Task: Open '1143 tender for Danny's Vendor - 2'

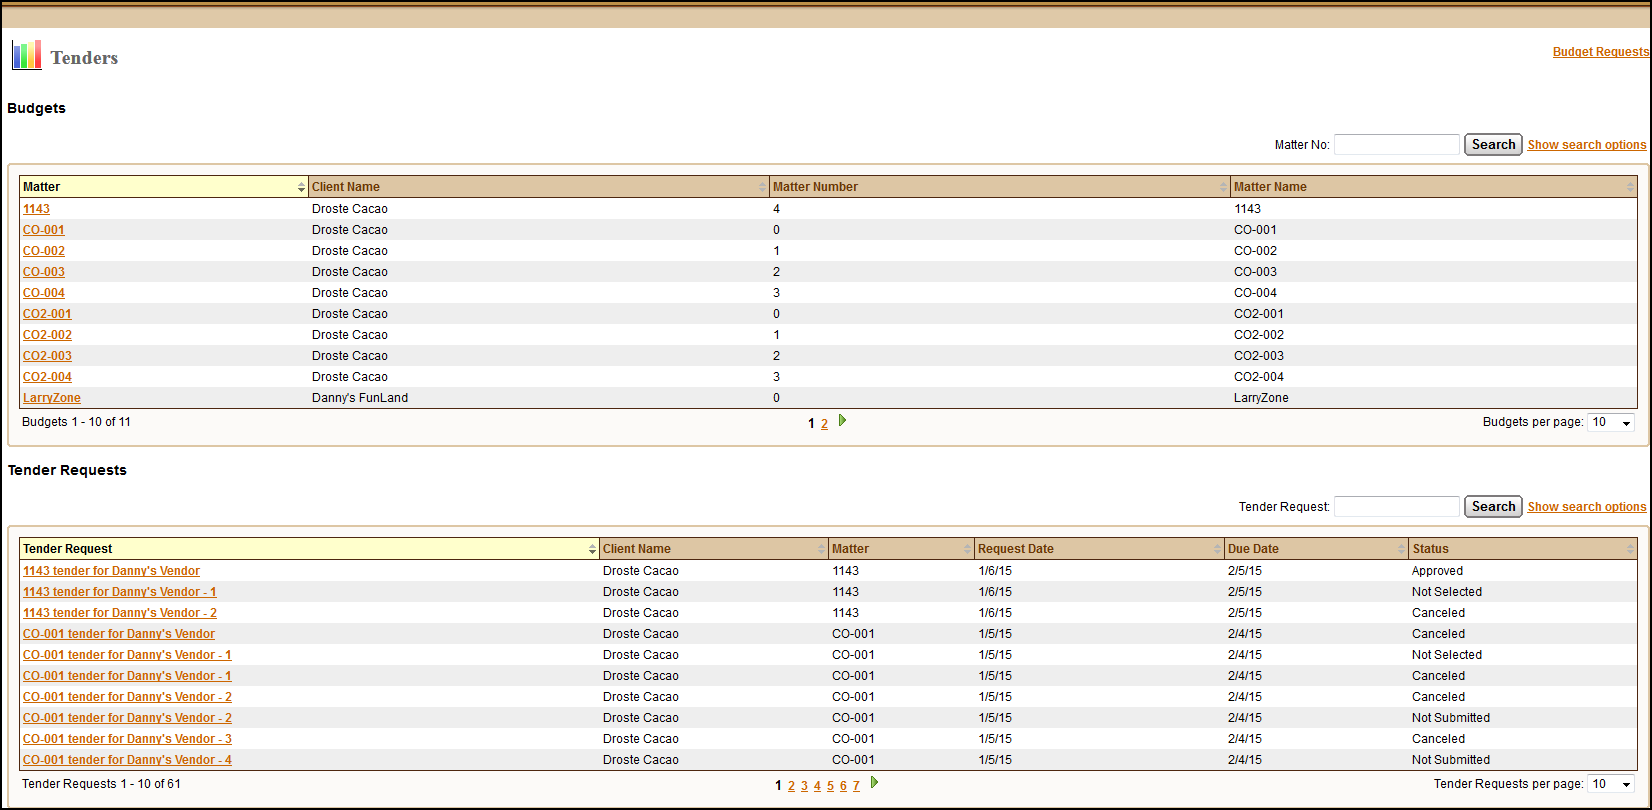Action: tap(120, 613)
